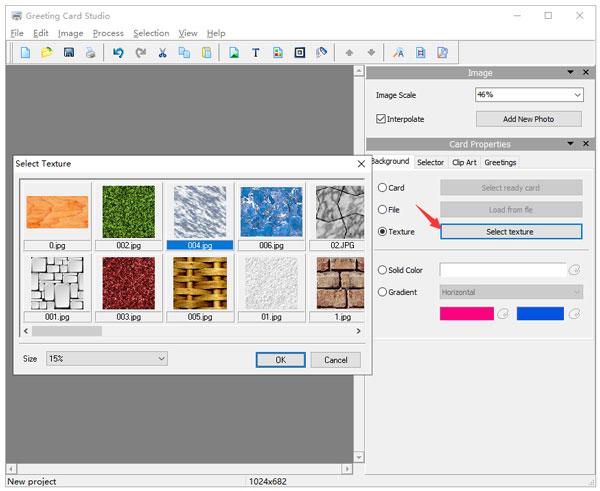Toggle the Interpolate checkbox
The image size is (600, 491).
click(381, 119)
